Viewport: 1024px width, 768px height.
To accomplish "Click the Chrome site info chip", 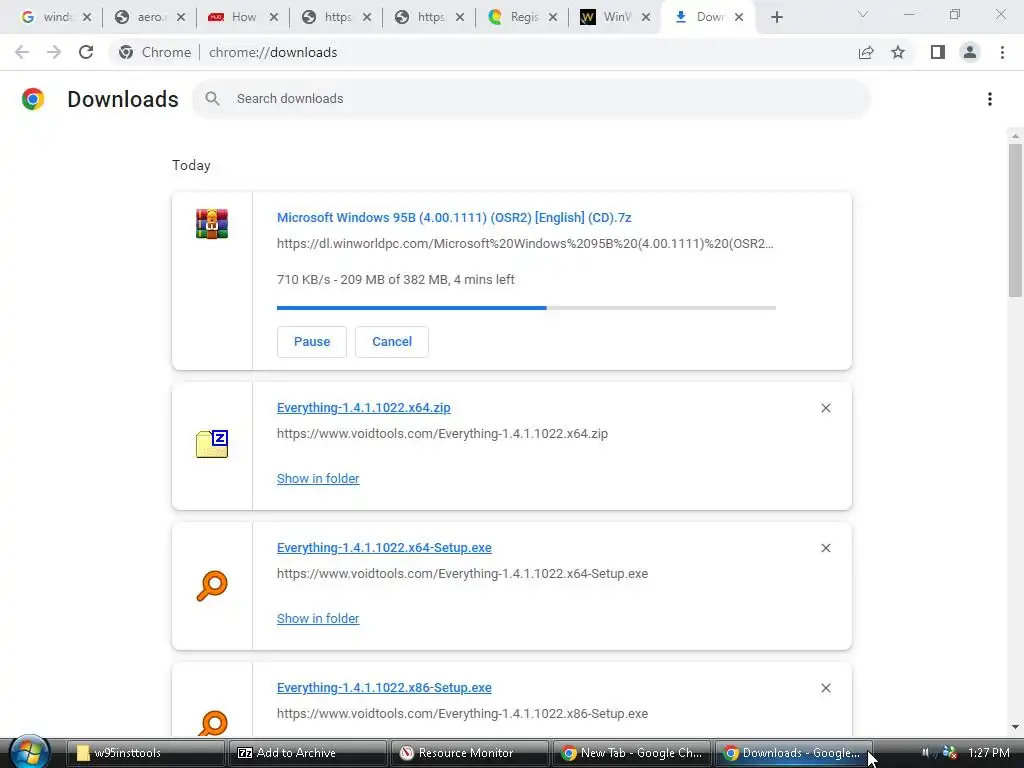I will (155, 52).
